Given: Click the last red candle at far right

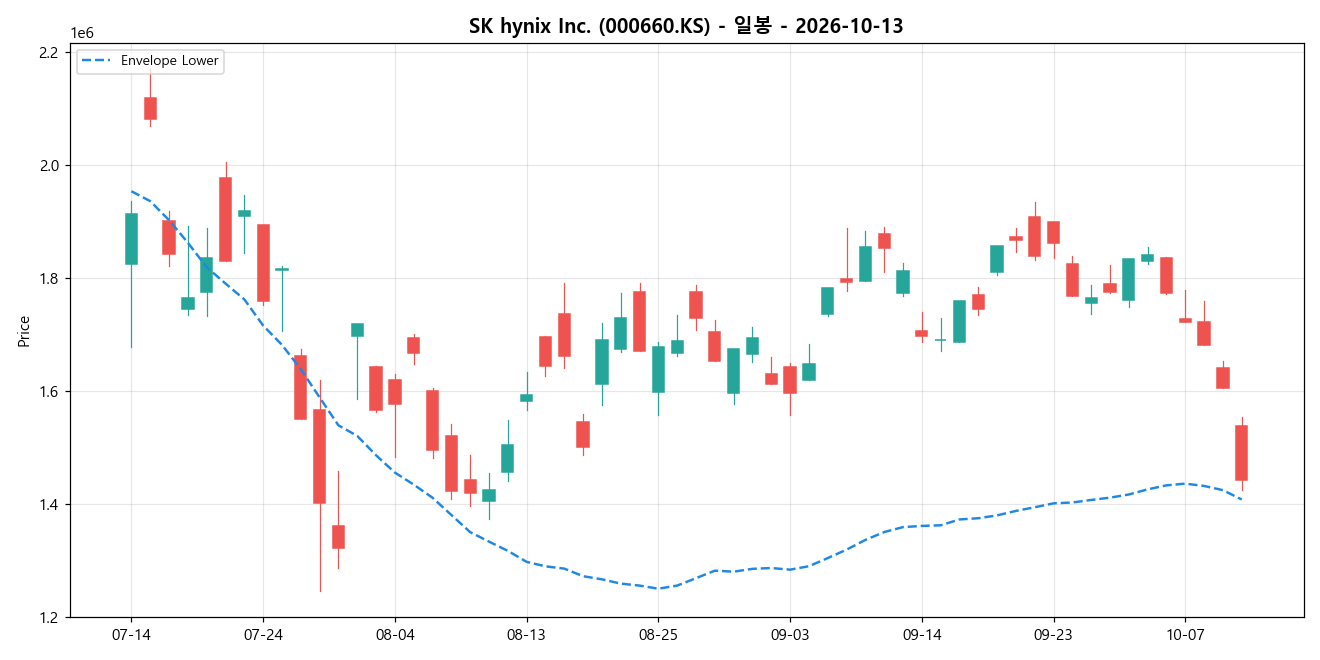Looking at the screenshot, I should pyautogui.click(x=1241, y=453).
